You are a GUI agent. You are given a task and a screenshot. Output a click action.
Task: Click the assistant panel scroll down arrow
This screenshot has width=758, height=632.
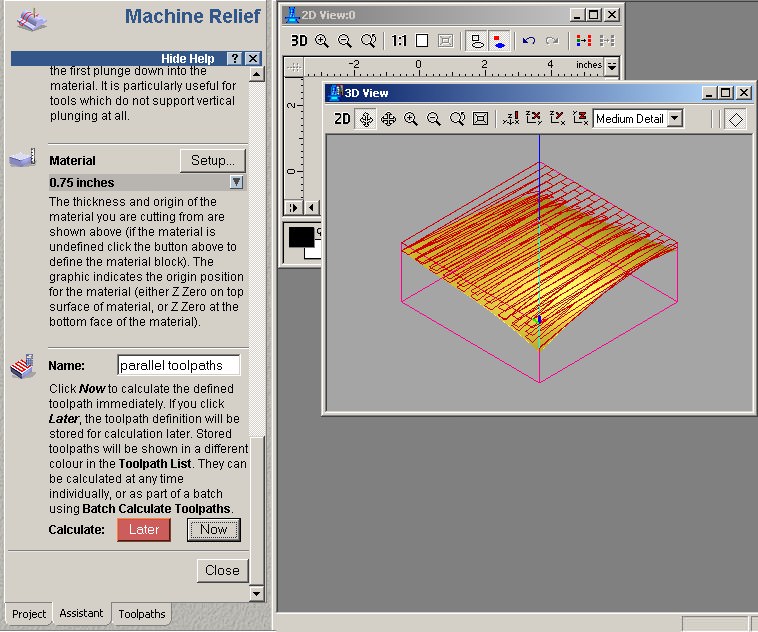pos(256,593)
